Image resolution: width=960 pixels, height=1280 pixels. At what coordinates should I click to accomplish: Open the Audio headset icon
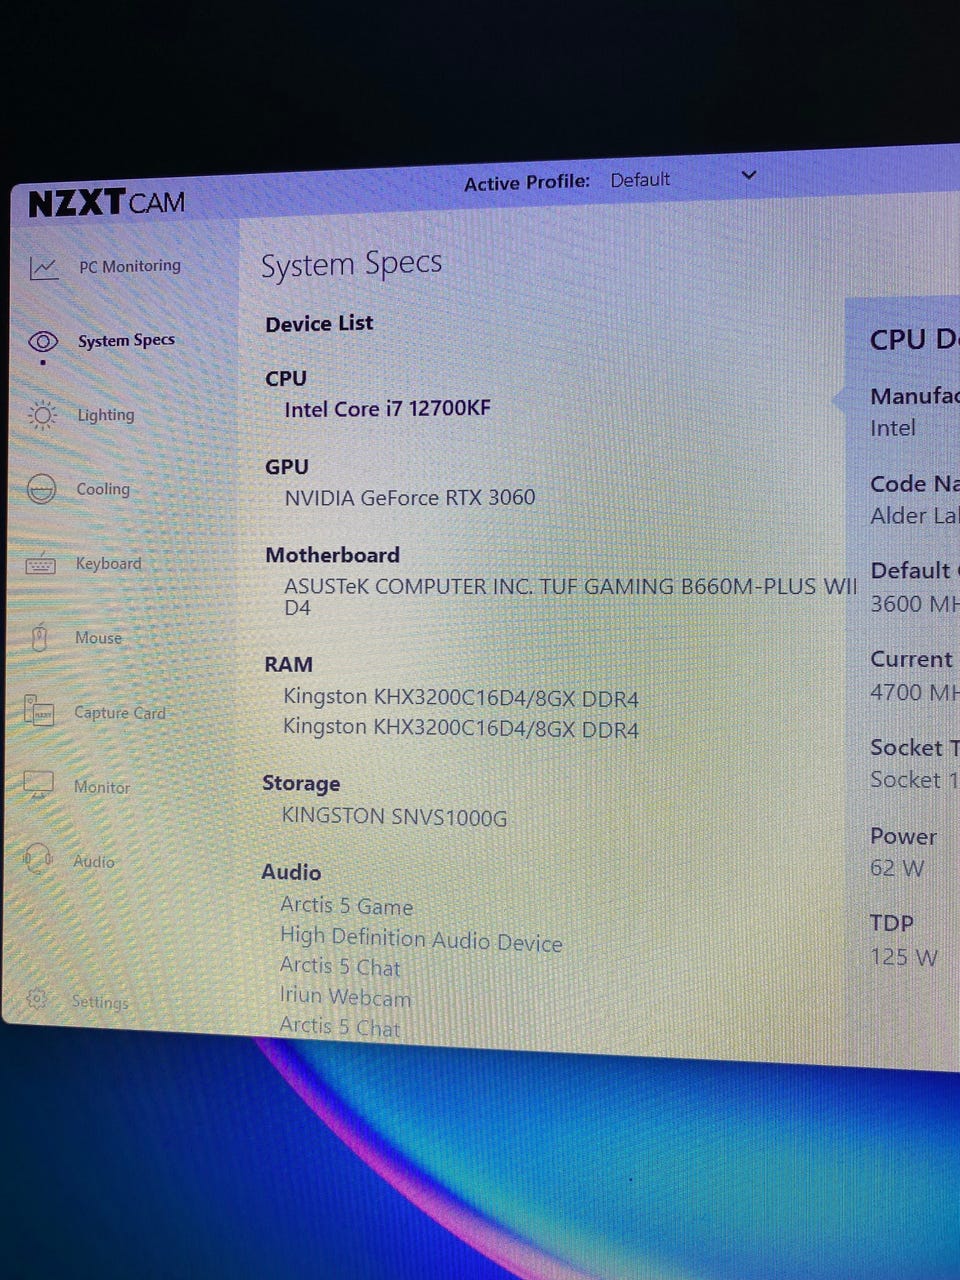point(38,858)
